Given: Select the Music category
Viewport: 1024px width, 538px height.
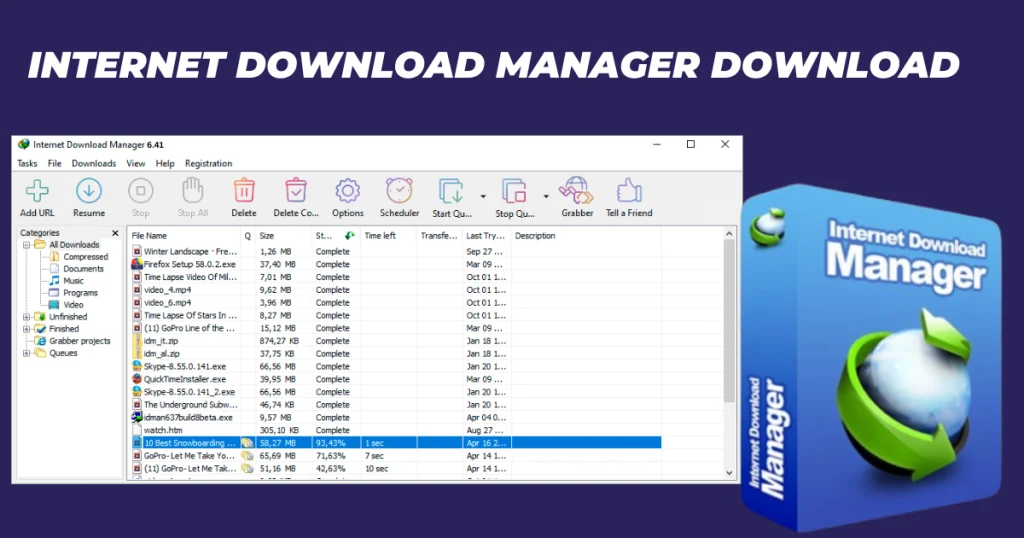Looking at the screenshot, I should click(x=73, y=281).
